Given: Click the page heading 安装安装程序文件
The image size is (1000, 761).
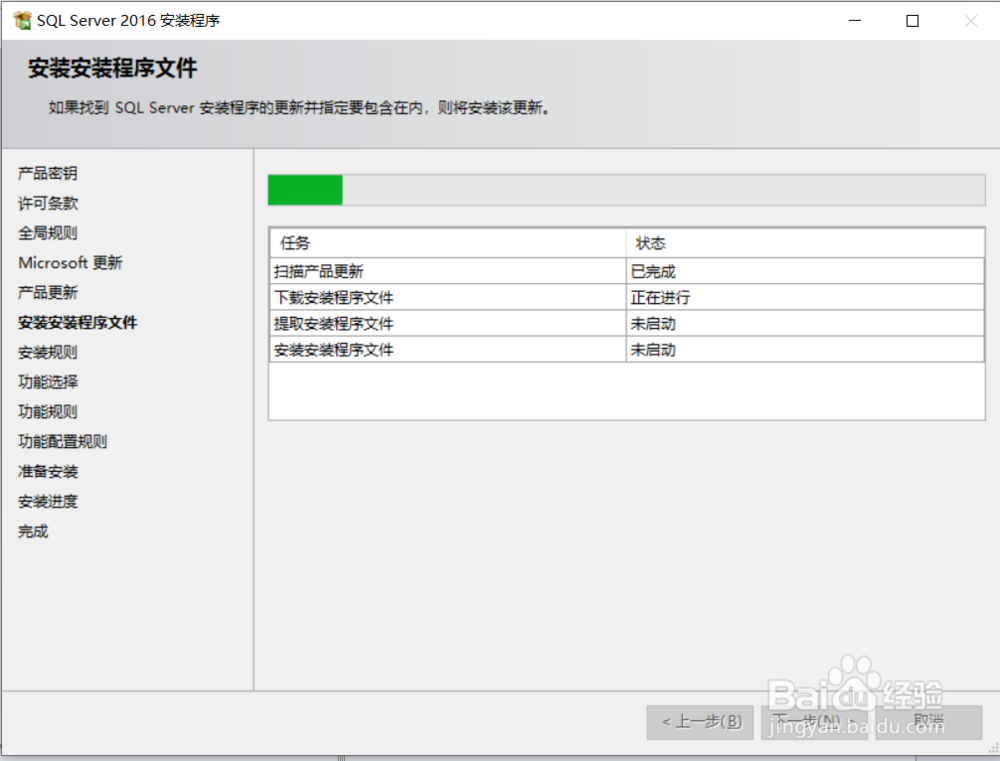Looking at the screenshot, I should 112,68.
